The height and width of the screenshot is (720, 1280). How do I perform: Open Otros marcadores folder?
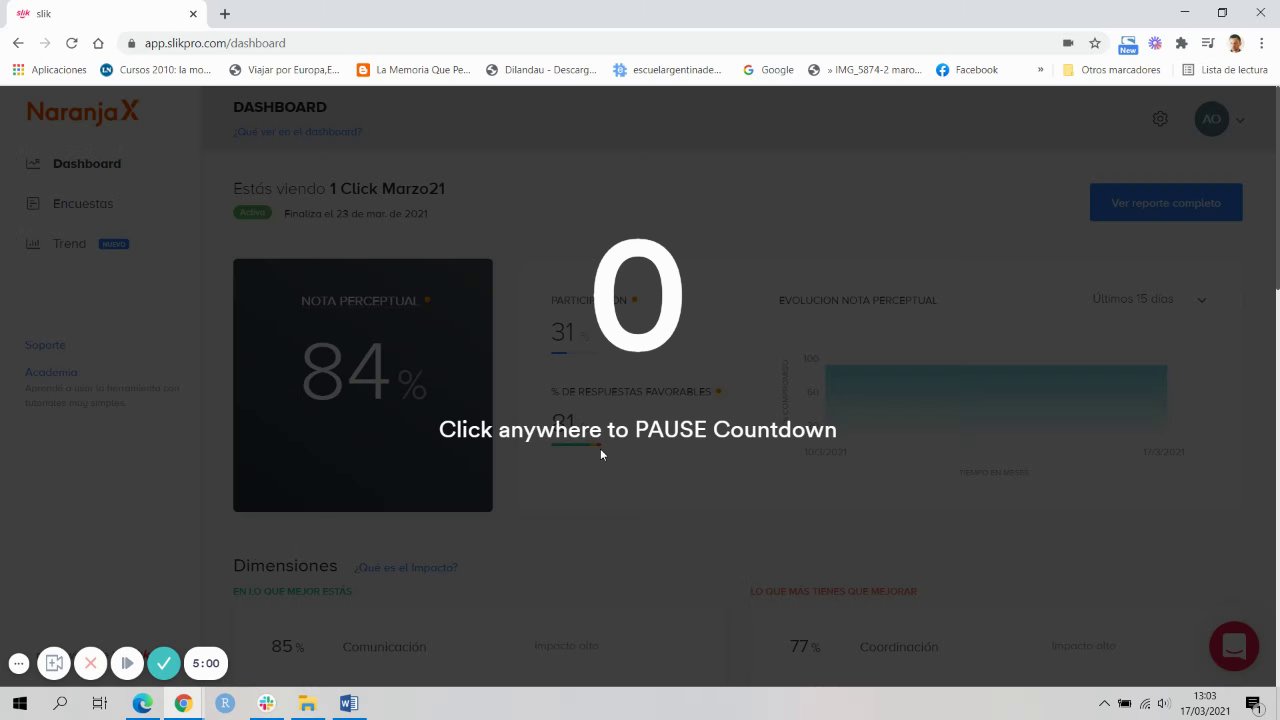click(x=1111, y=70)
